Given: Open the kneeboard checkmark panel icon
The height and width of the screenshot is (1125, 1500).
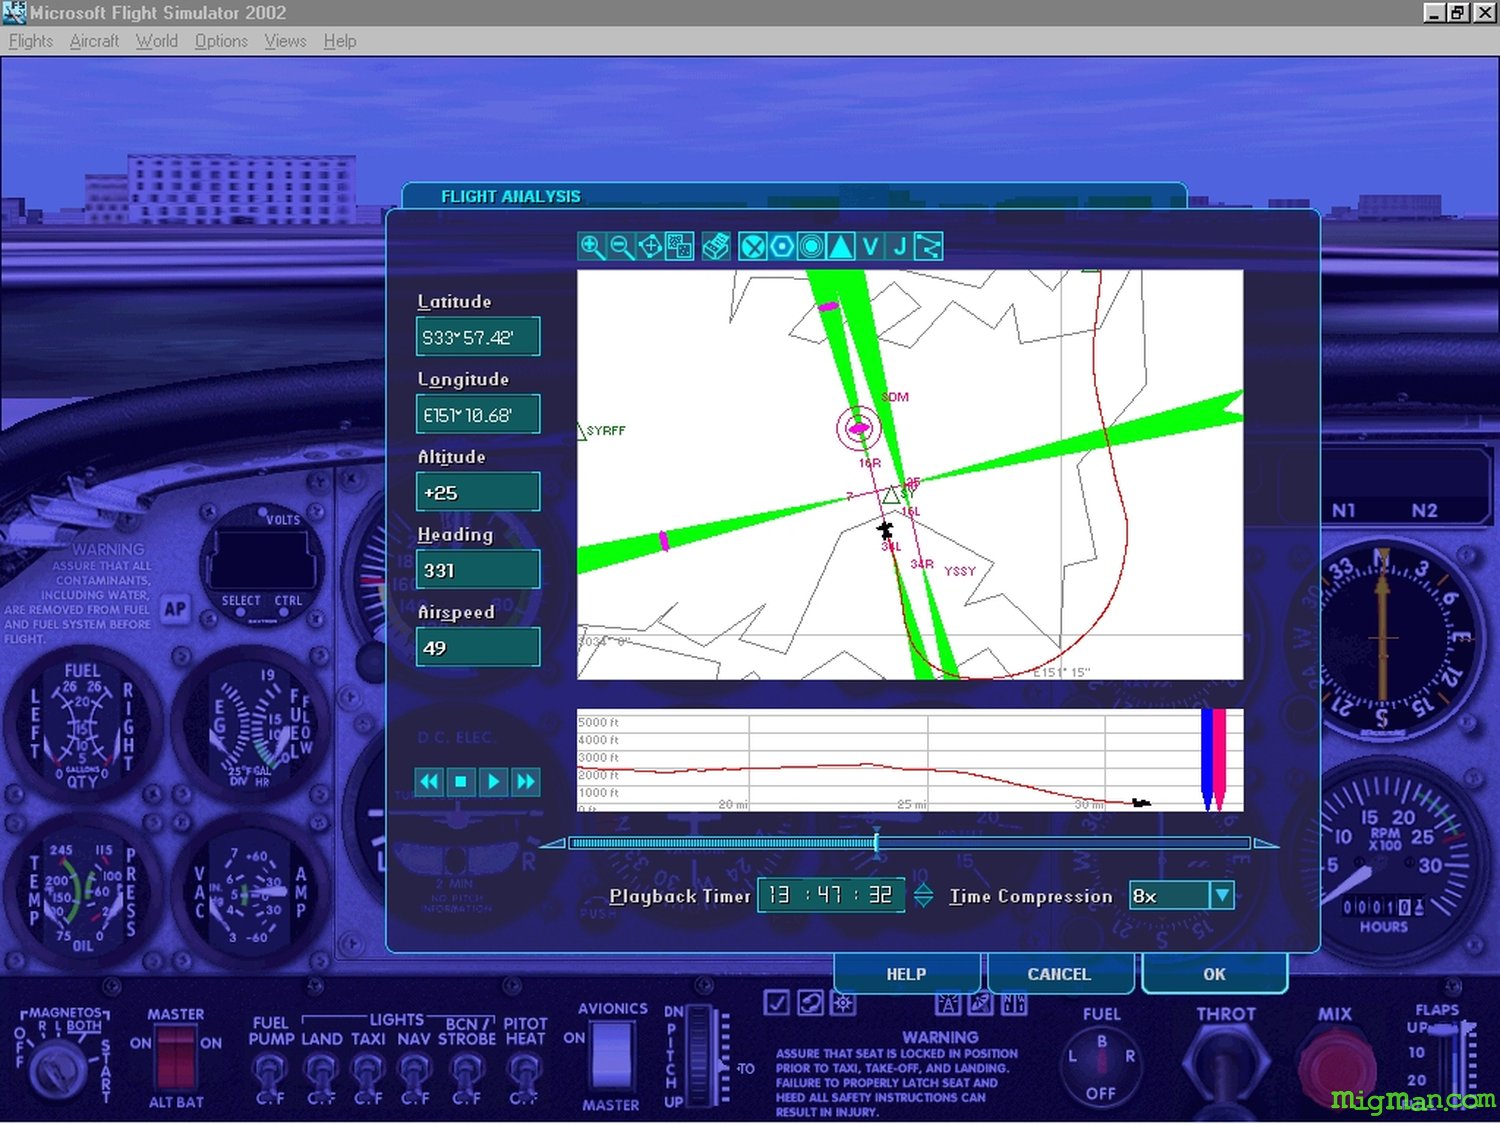Looking at the screenshot, I should (776, 1002).
